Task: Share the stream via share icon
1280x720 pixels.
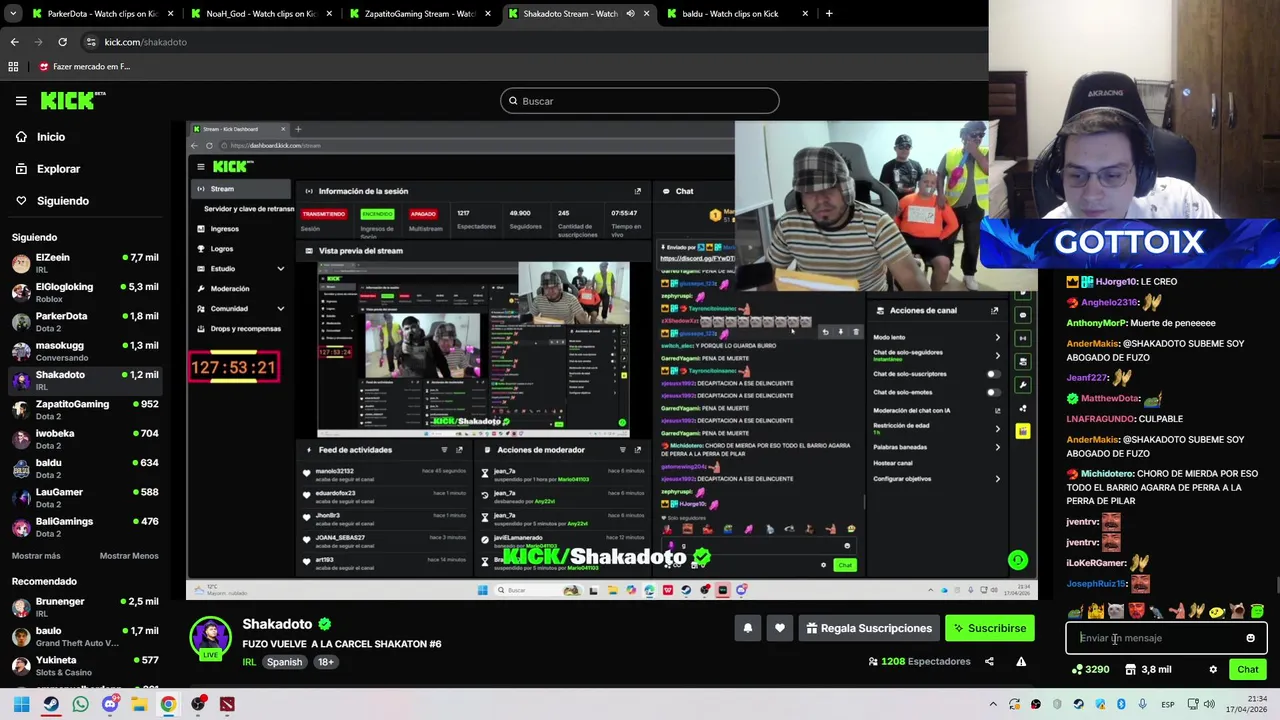Action: 989,662
